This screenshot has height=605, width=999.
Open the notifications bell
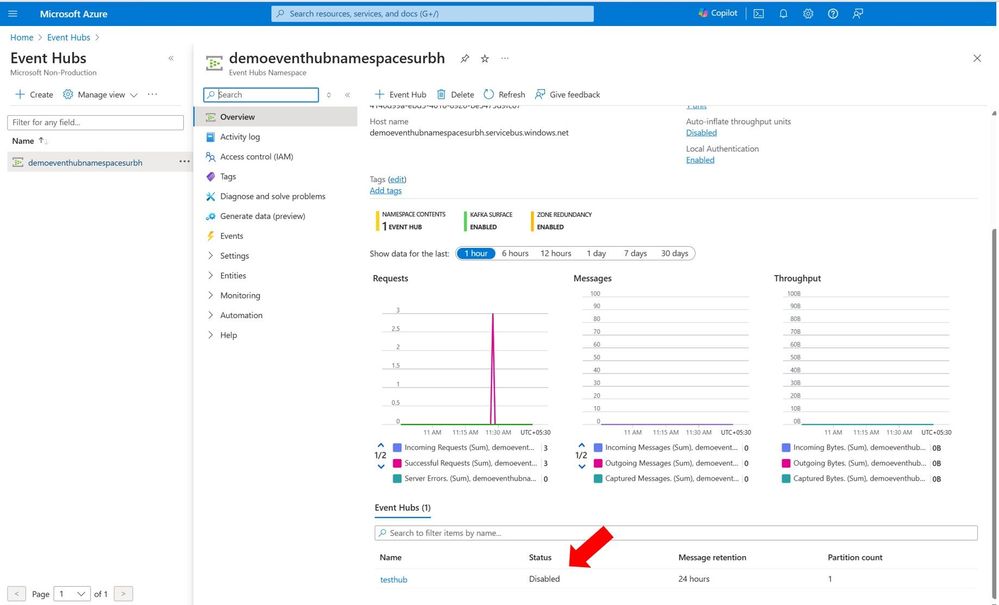click(x=783, y=13)
